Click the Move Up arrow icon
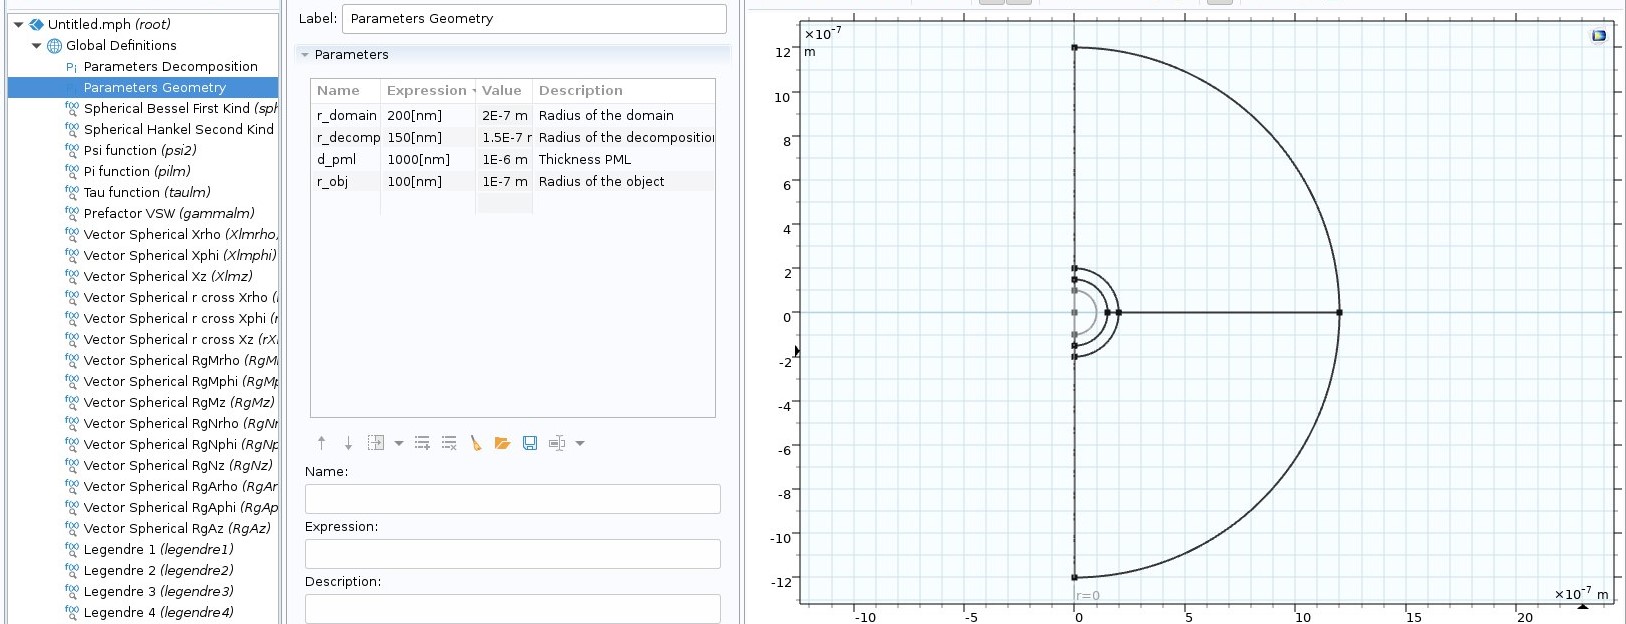Screen dimensions: 1626x624 pyautogui.click(x=321, y=443)
